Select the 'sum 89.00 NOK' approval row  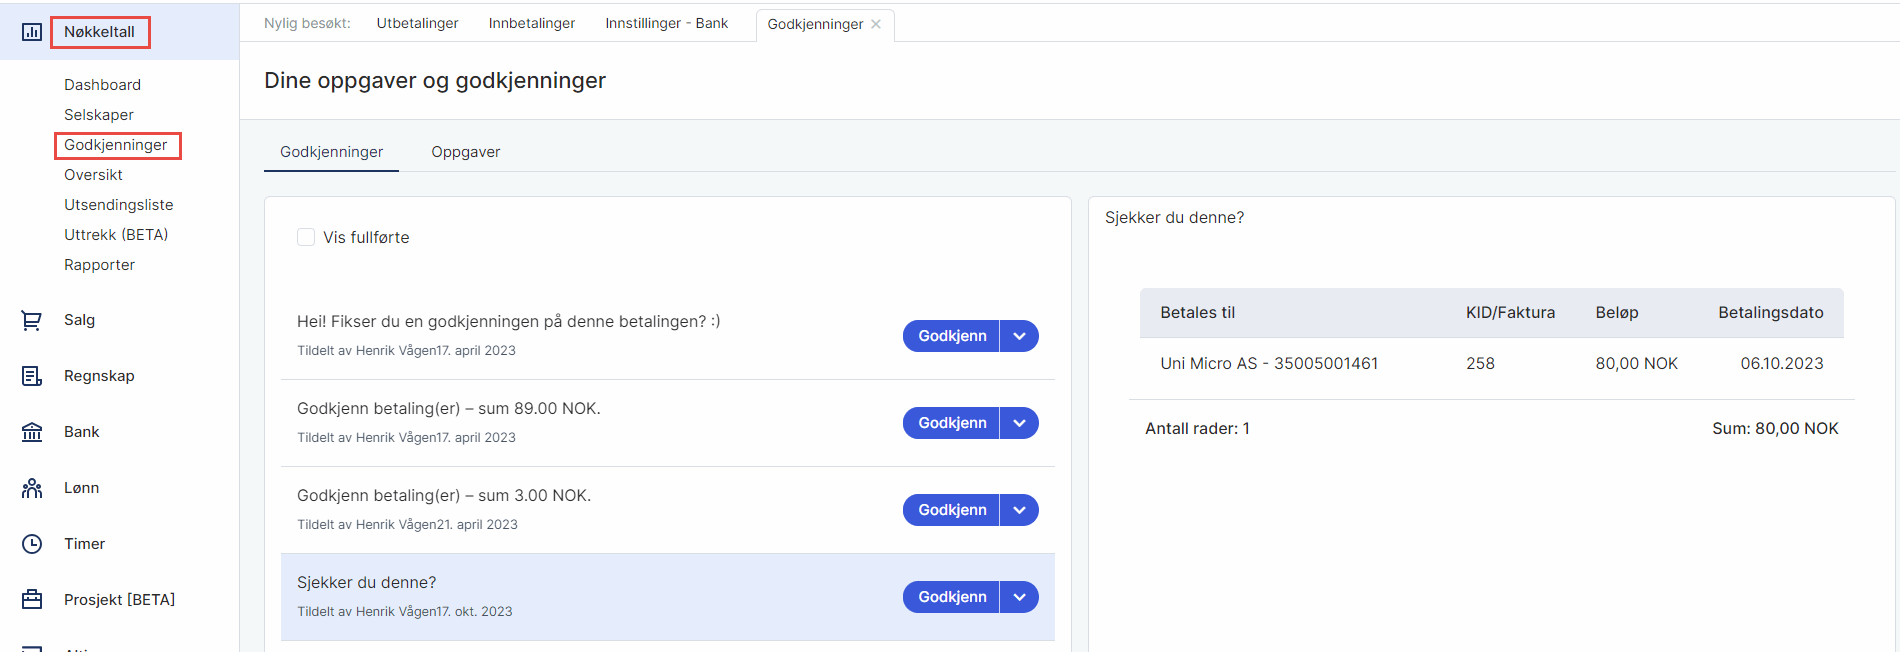(668, 423)
